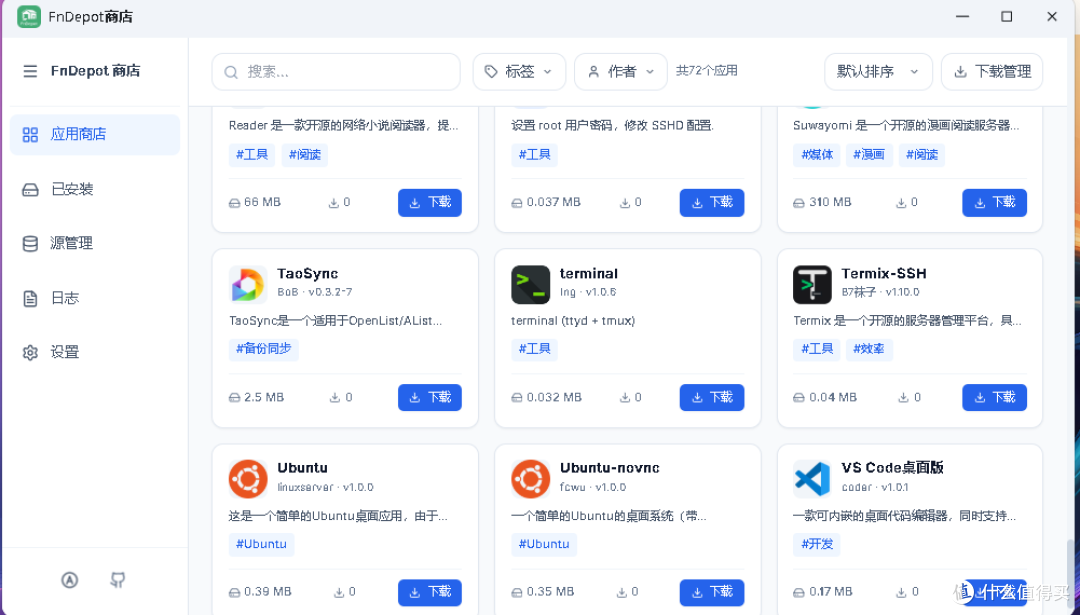This screenshot has height=615, width=1080.
Task: Download Termix-SSH
Action: [994, 397]
